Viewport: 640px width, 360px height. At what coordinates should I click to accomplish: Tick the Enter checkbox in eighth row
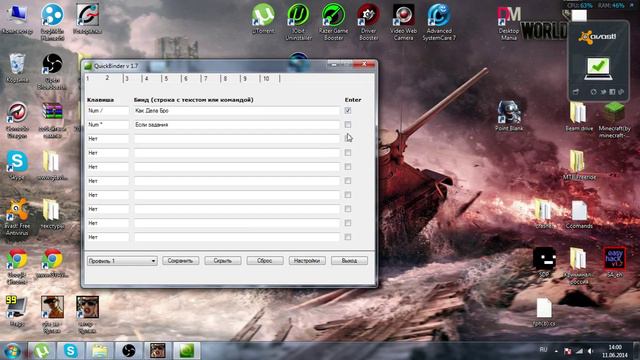click(x=348, y=209)
